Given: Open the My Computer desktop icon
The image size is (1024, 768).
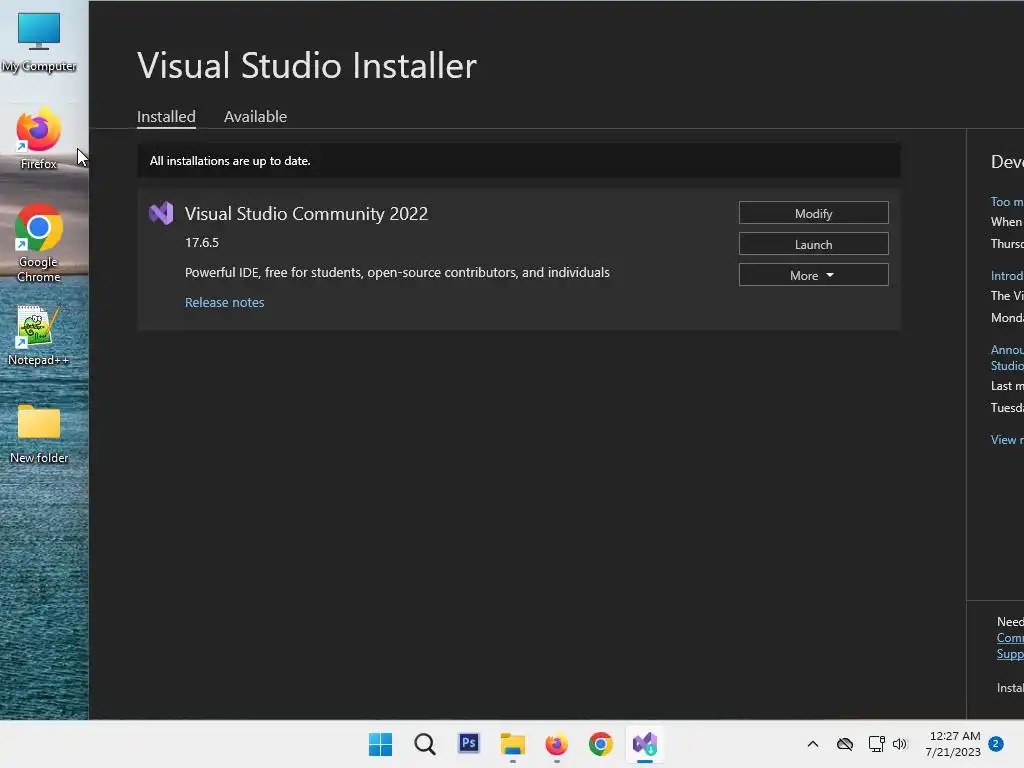Looking at the screenshot, I should click(x=39, y=41).
